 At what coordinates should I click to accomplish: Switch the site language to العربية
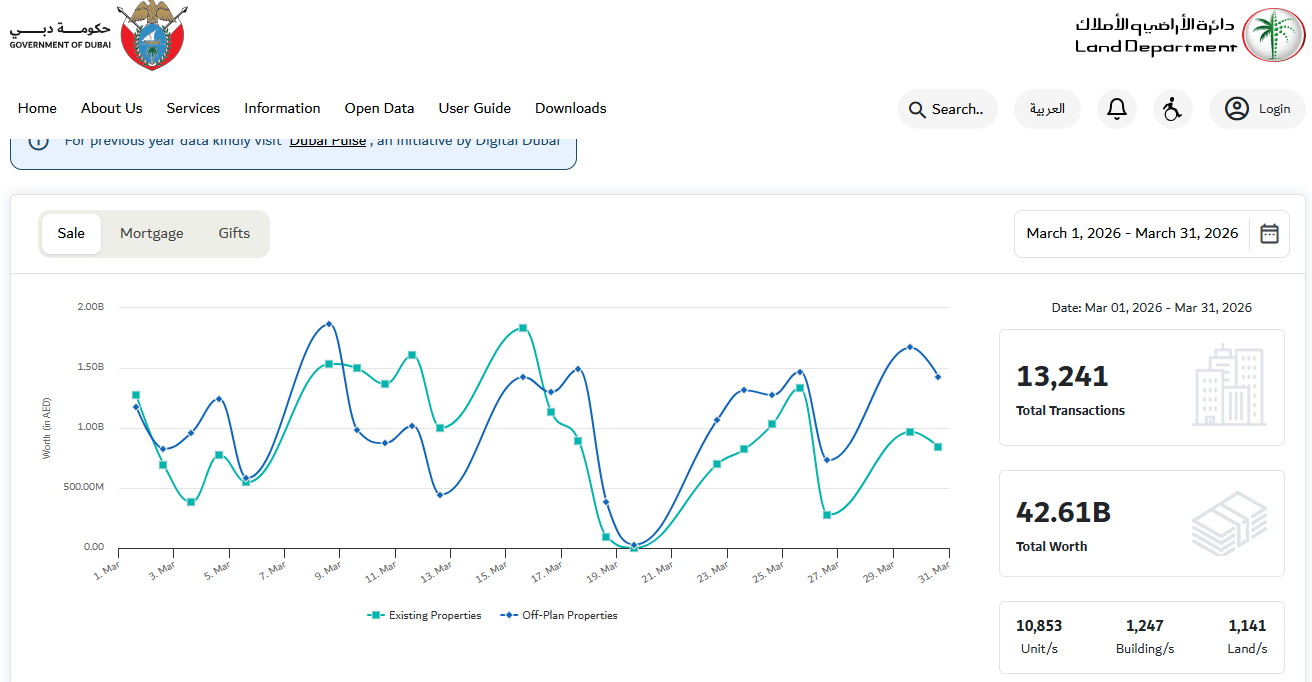1047,109
